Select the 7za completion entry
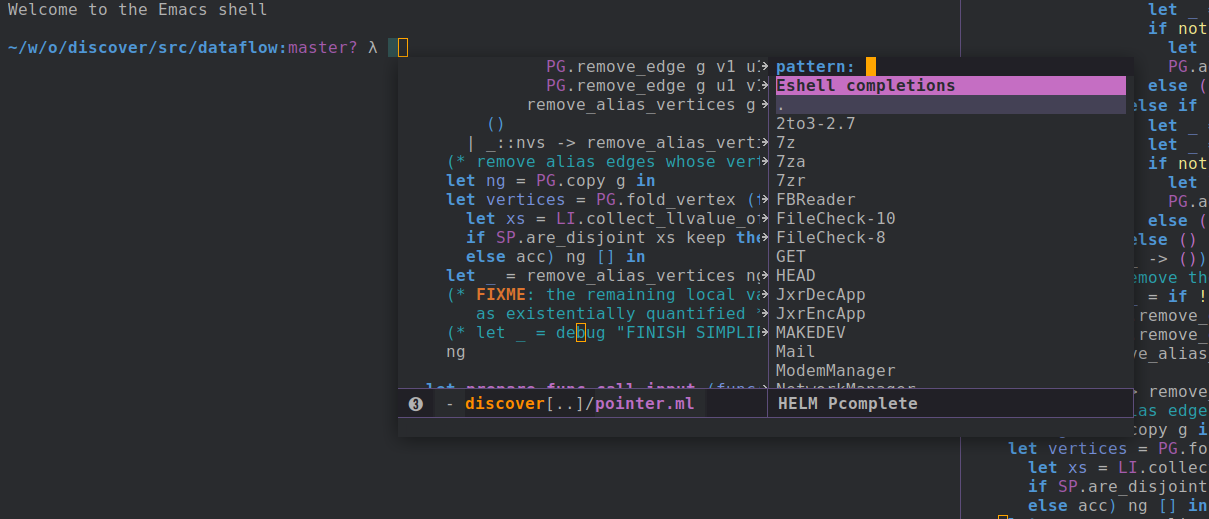1209x519 pixels. point(791,162)
